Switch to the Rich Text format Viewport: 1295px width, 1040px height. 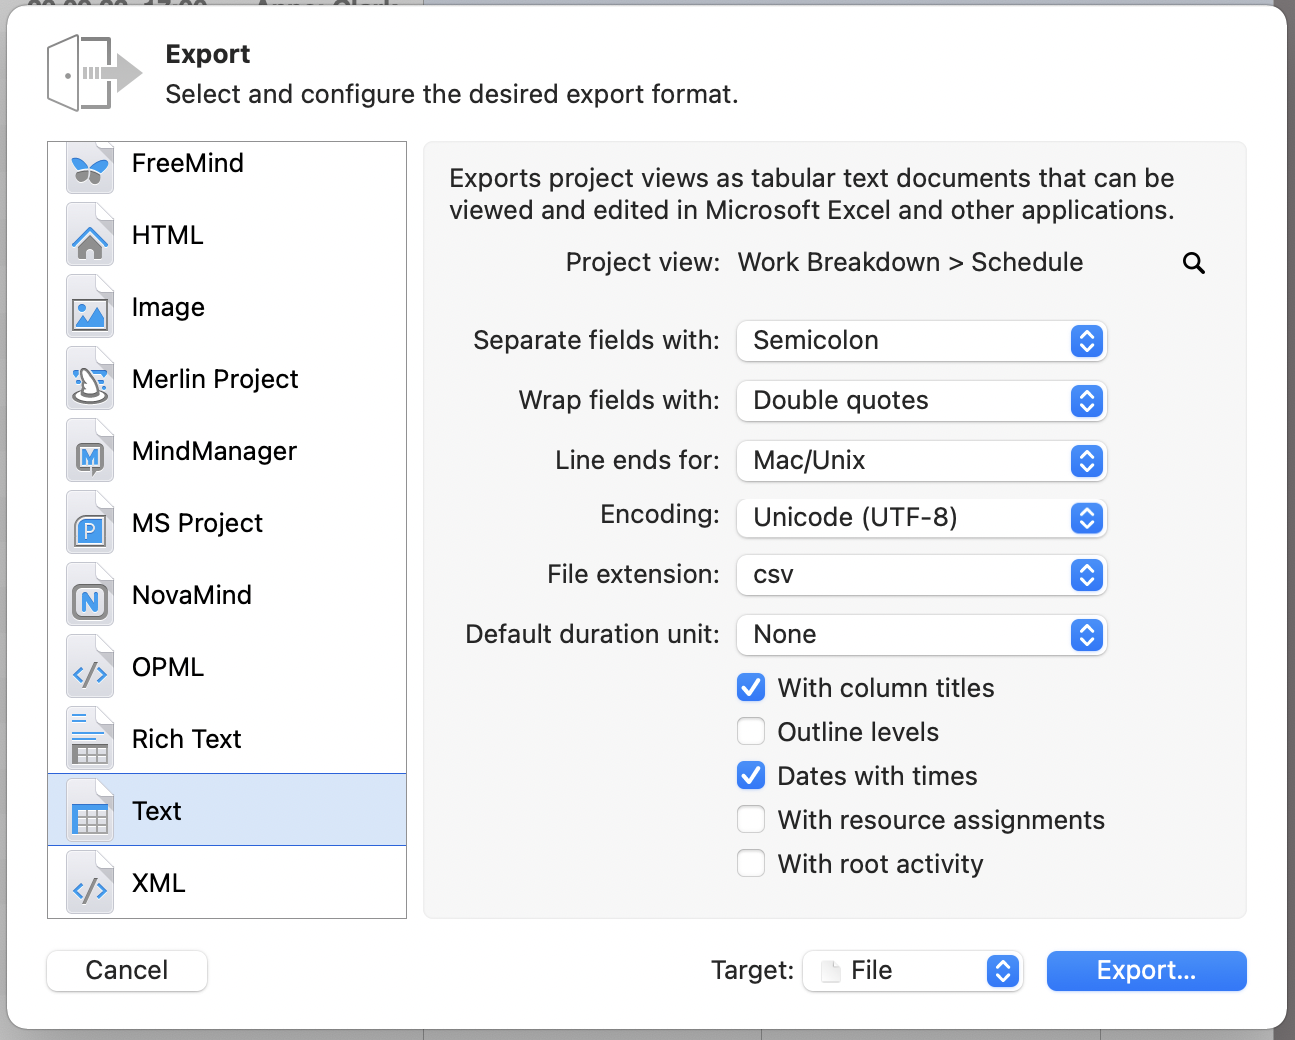(186, 739)
